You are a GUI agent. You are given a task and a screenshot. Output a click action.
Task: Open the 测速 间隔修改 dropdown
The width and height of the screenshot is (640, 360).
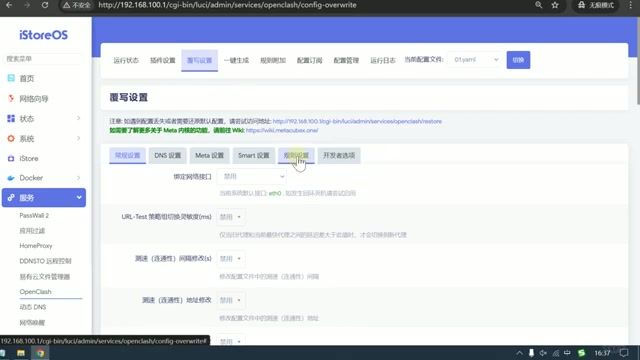pyautogui.click(x=231, y=258)
